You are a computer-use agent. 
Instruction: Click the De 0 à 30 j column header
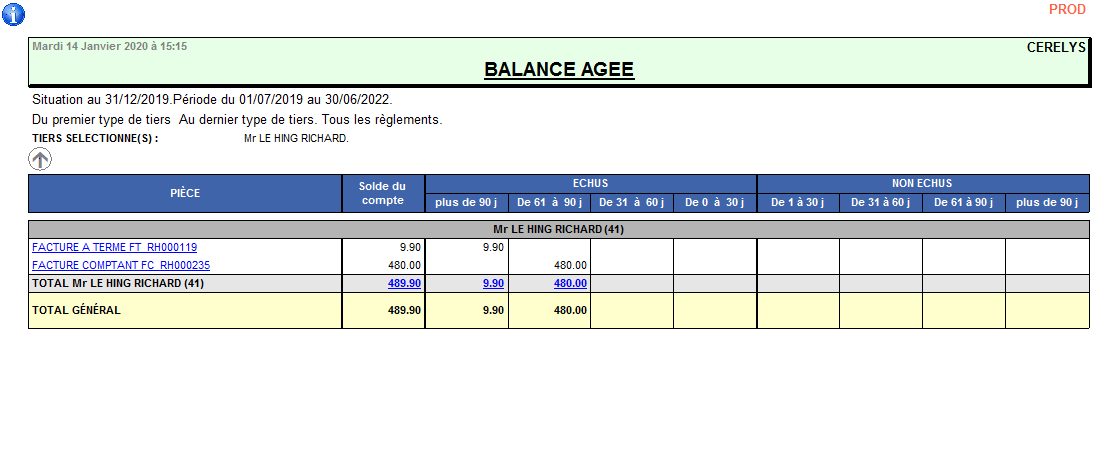coord(714,203)
